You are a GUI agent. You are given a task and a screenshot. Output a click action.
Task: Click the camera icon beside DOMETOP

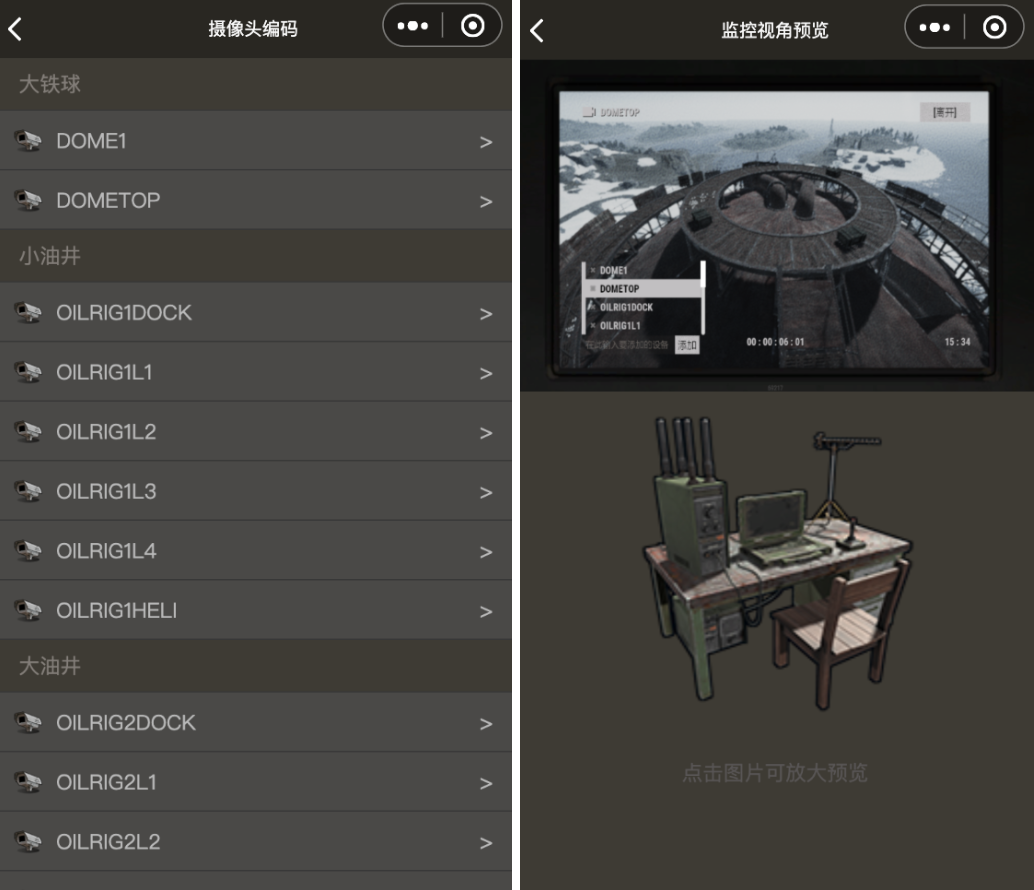coord(28,200)
